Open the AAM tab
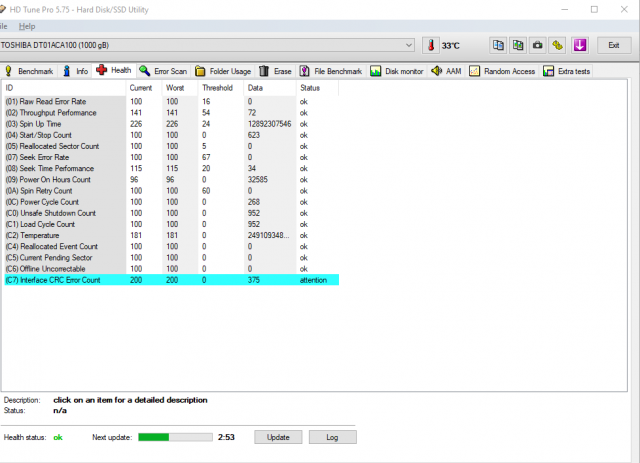Viewport: 640px width, 463px height. (x=447, y=71)
